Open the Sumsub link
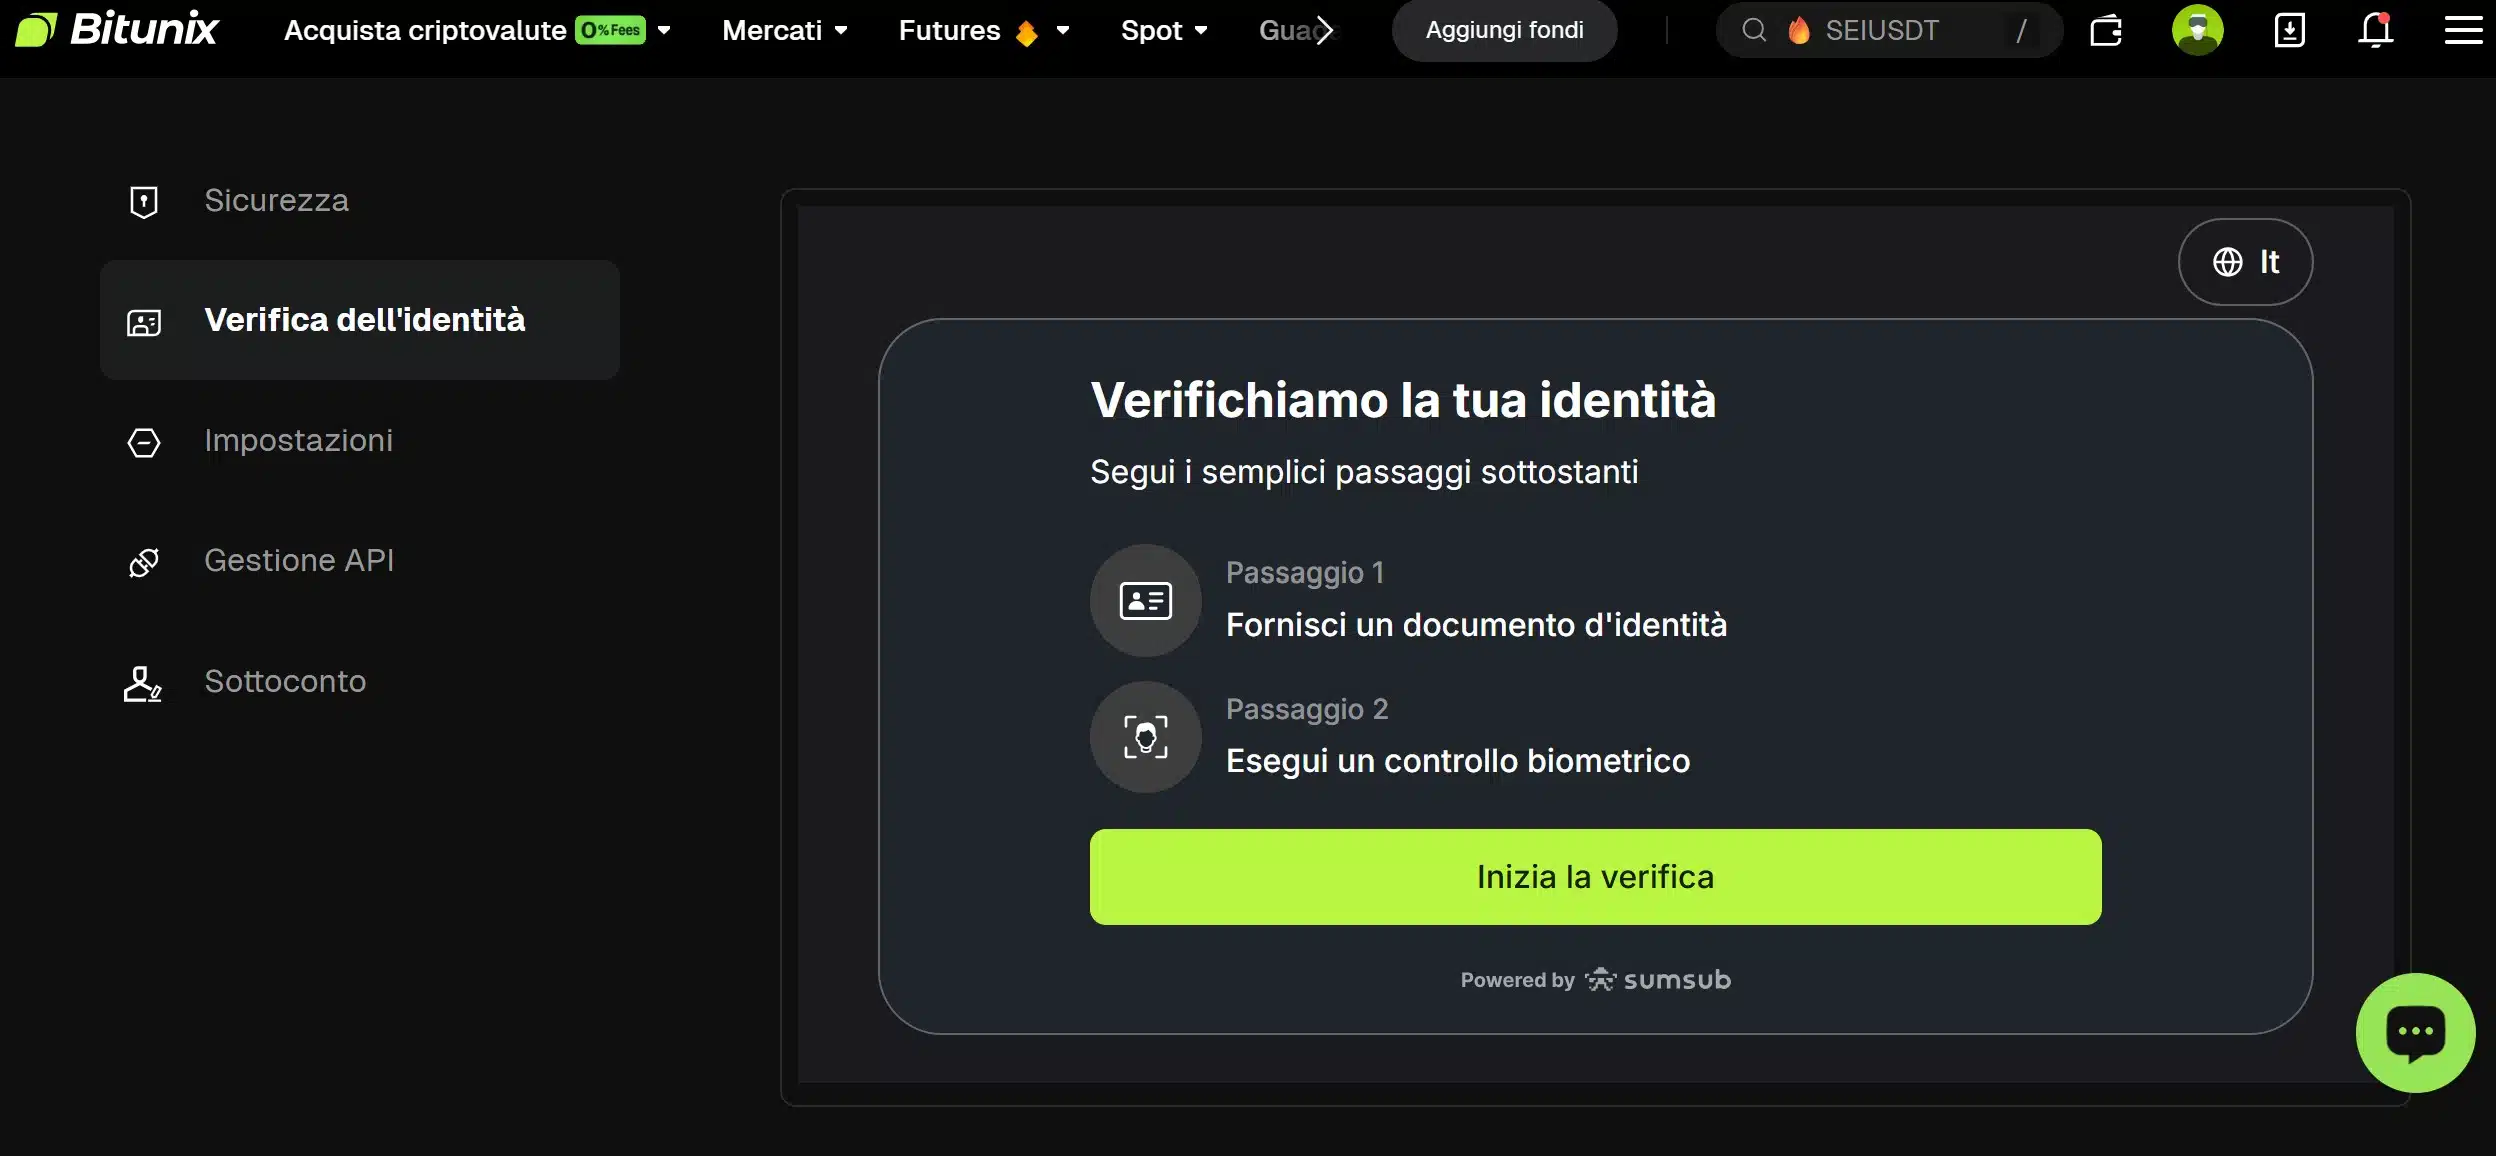2496x1156 pixels. pyautogui.click(x=1657, y=979)
